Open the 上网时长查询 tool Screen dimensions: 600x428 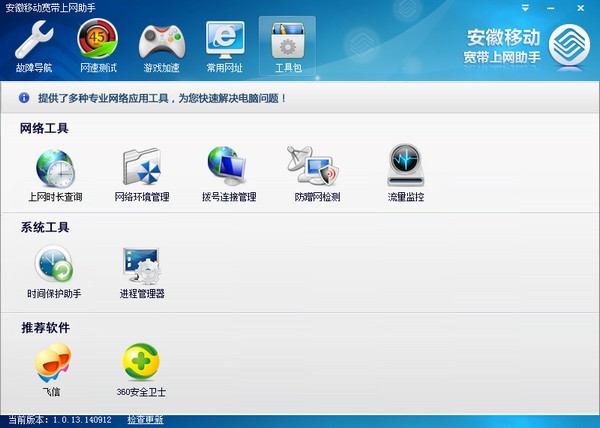coord(55,176)
